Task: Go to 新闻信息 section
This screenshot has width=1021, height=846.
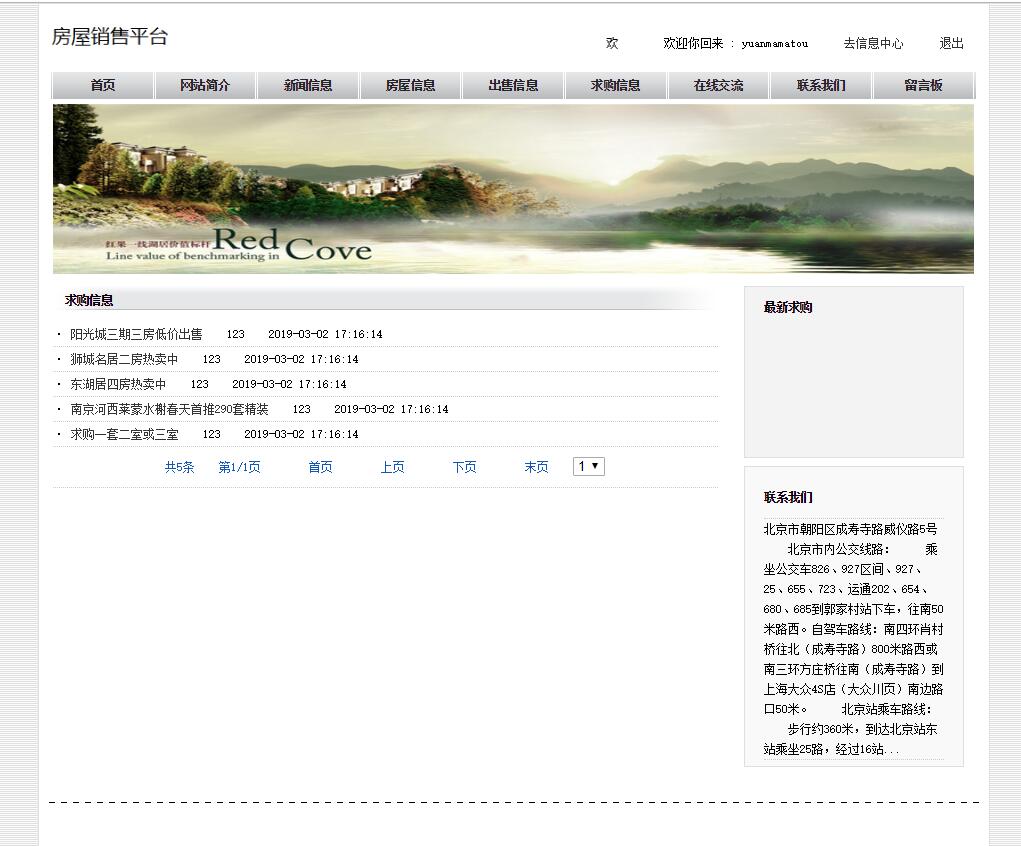Action: tap(307, 85)
